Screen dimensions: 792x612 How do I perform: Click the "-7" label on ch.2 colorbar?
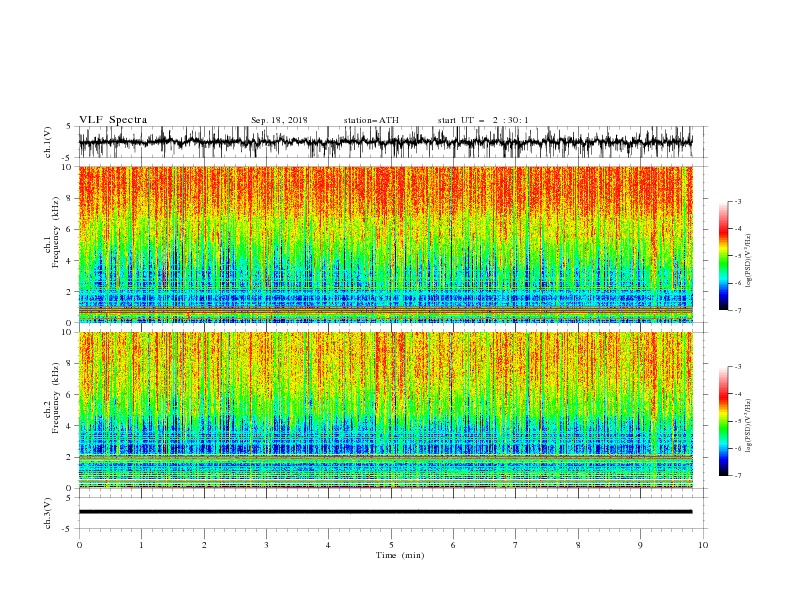click(x=737, y=475)
